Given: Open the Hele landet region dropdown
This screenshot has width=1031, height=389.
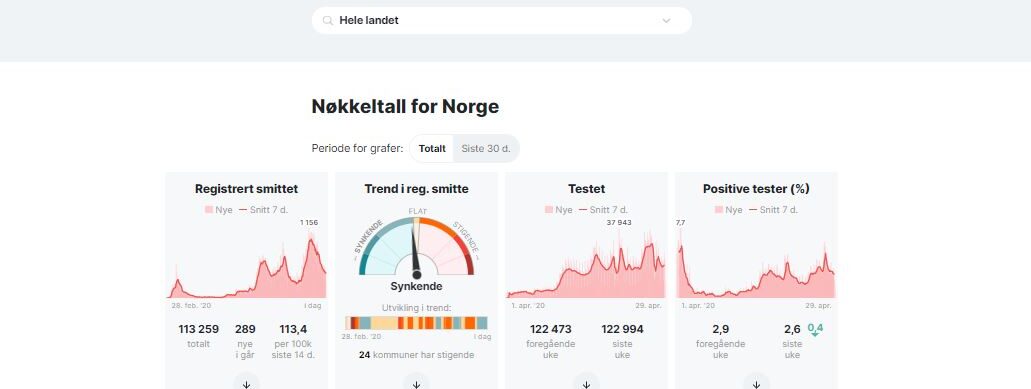Looking at the screenshot, I should click(502, 20).
